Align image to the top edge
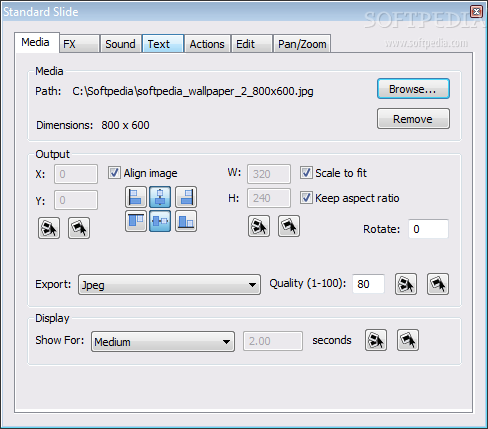This screenshot has height=429, width=488. coord(136,221)
